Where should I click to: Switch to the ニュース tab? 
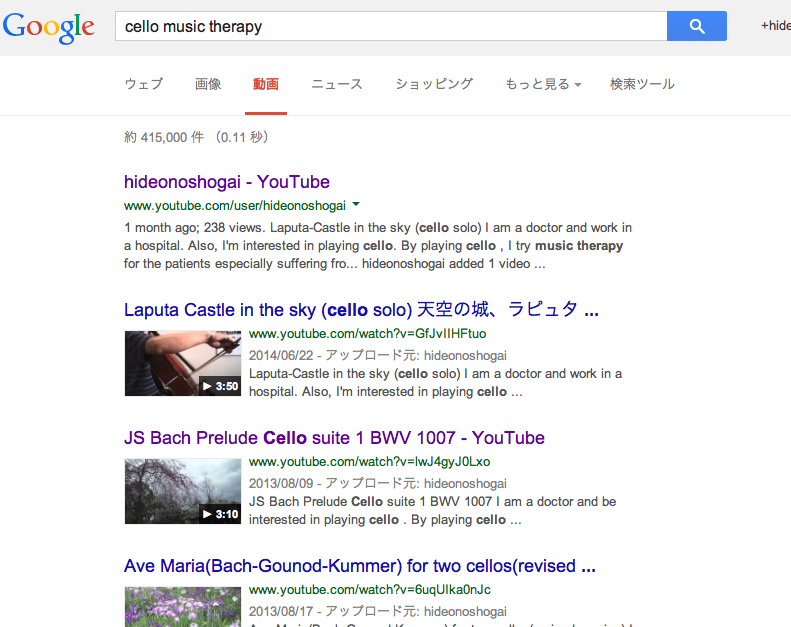coord(337,84)
